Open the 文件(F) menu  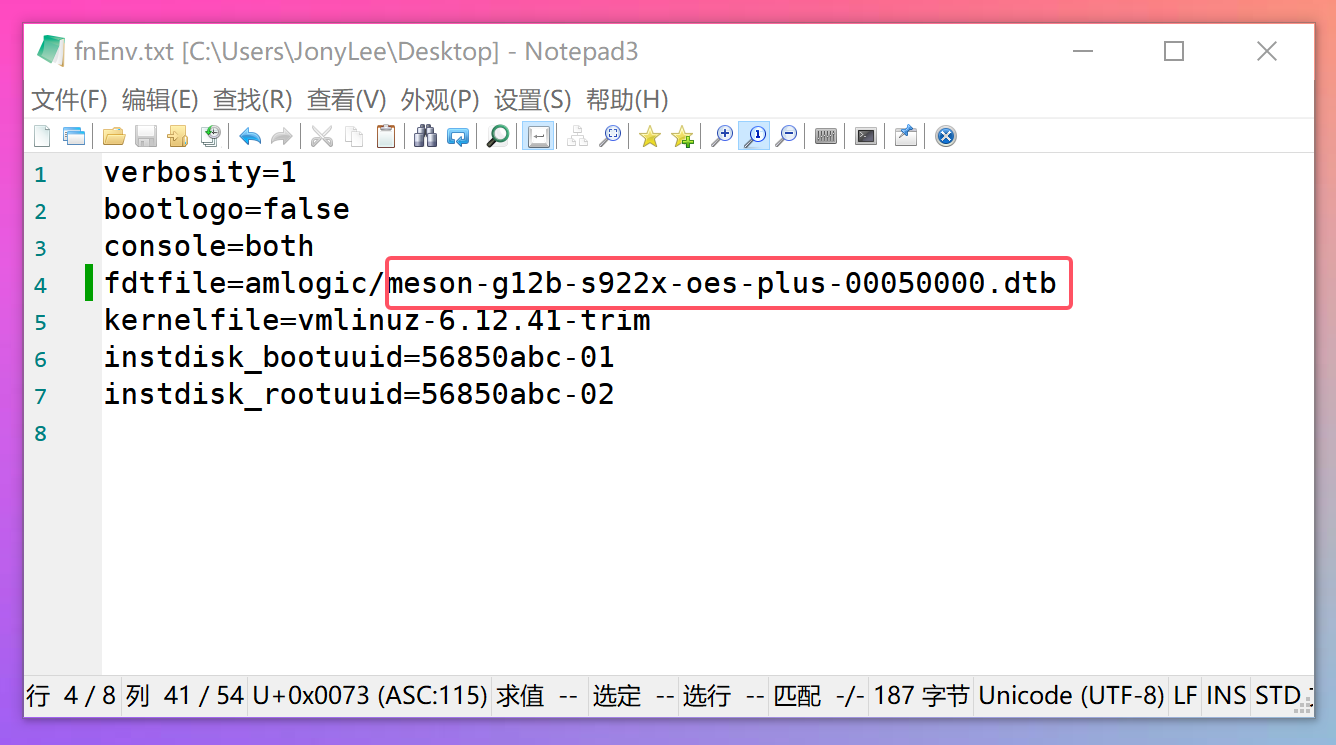click(68, 100)
